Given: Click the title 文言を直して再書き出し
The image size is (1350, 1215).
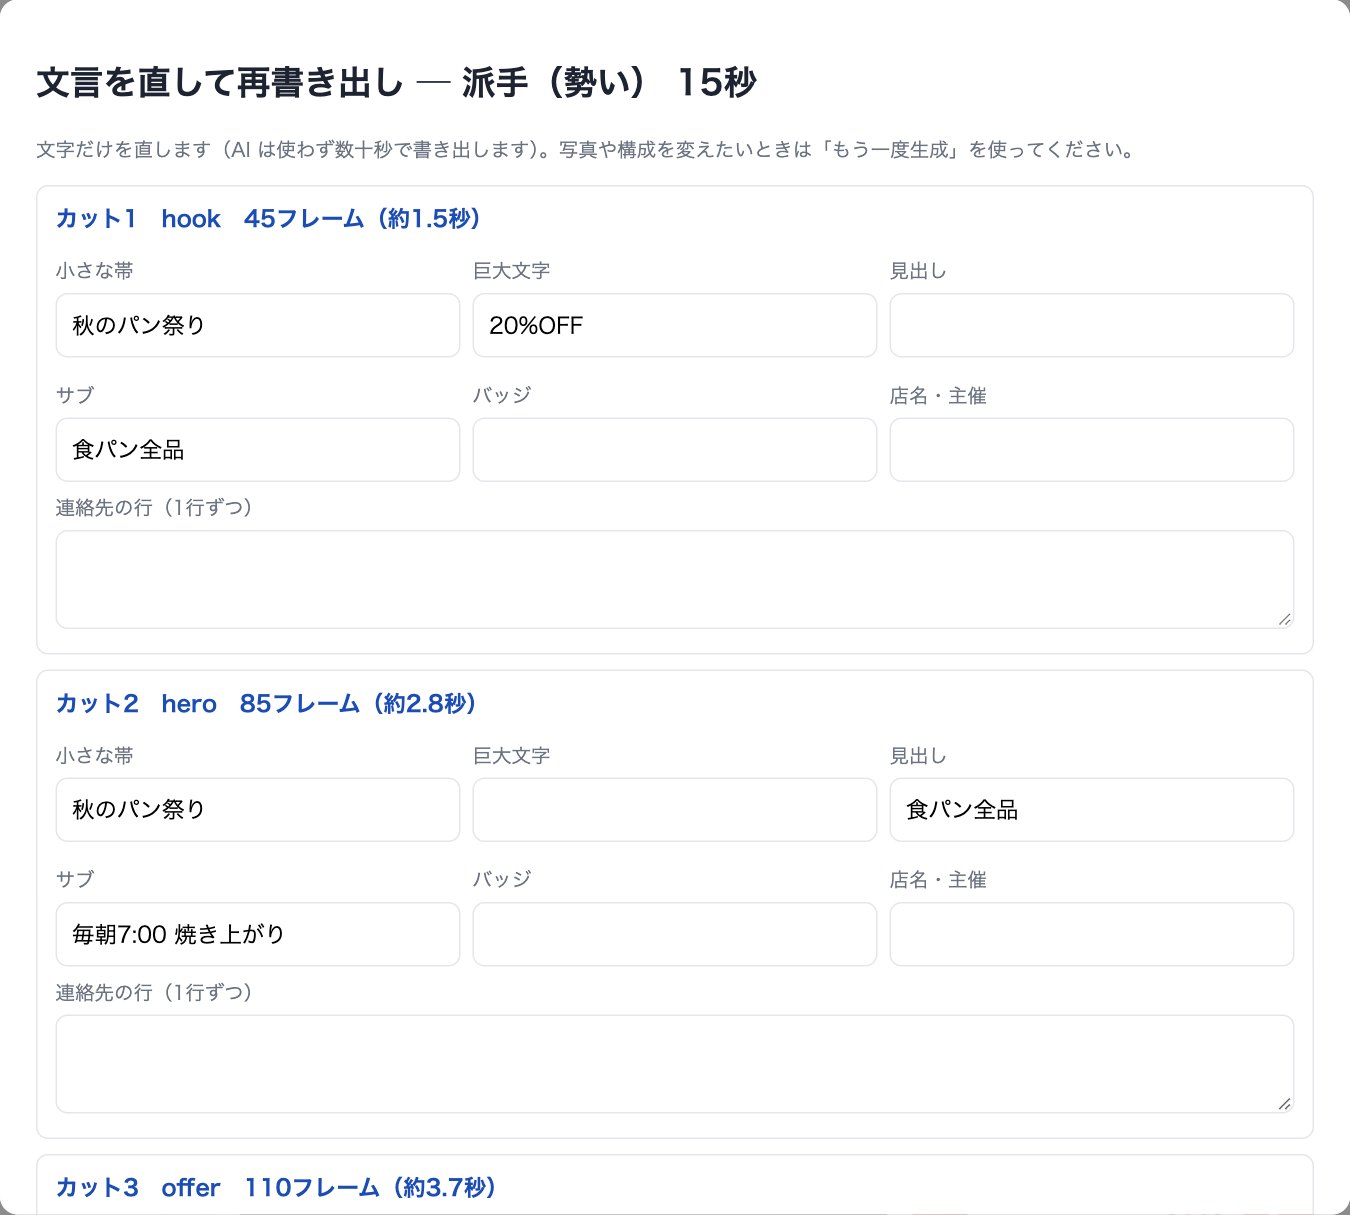Looking at the screenshot, I should click(x=219, y=82).
